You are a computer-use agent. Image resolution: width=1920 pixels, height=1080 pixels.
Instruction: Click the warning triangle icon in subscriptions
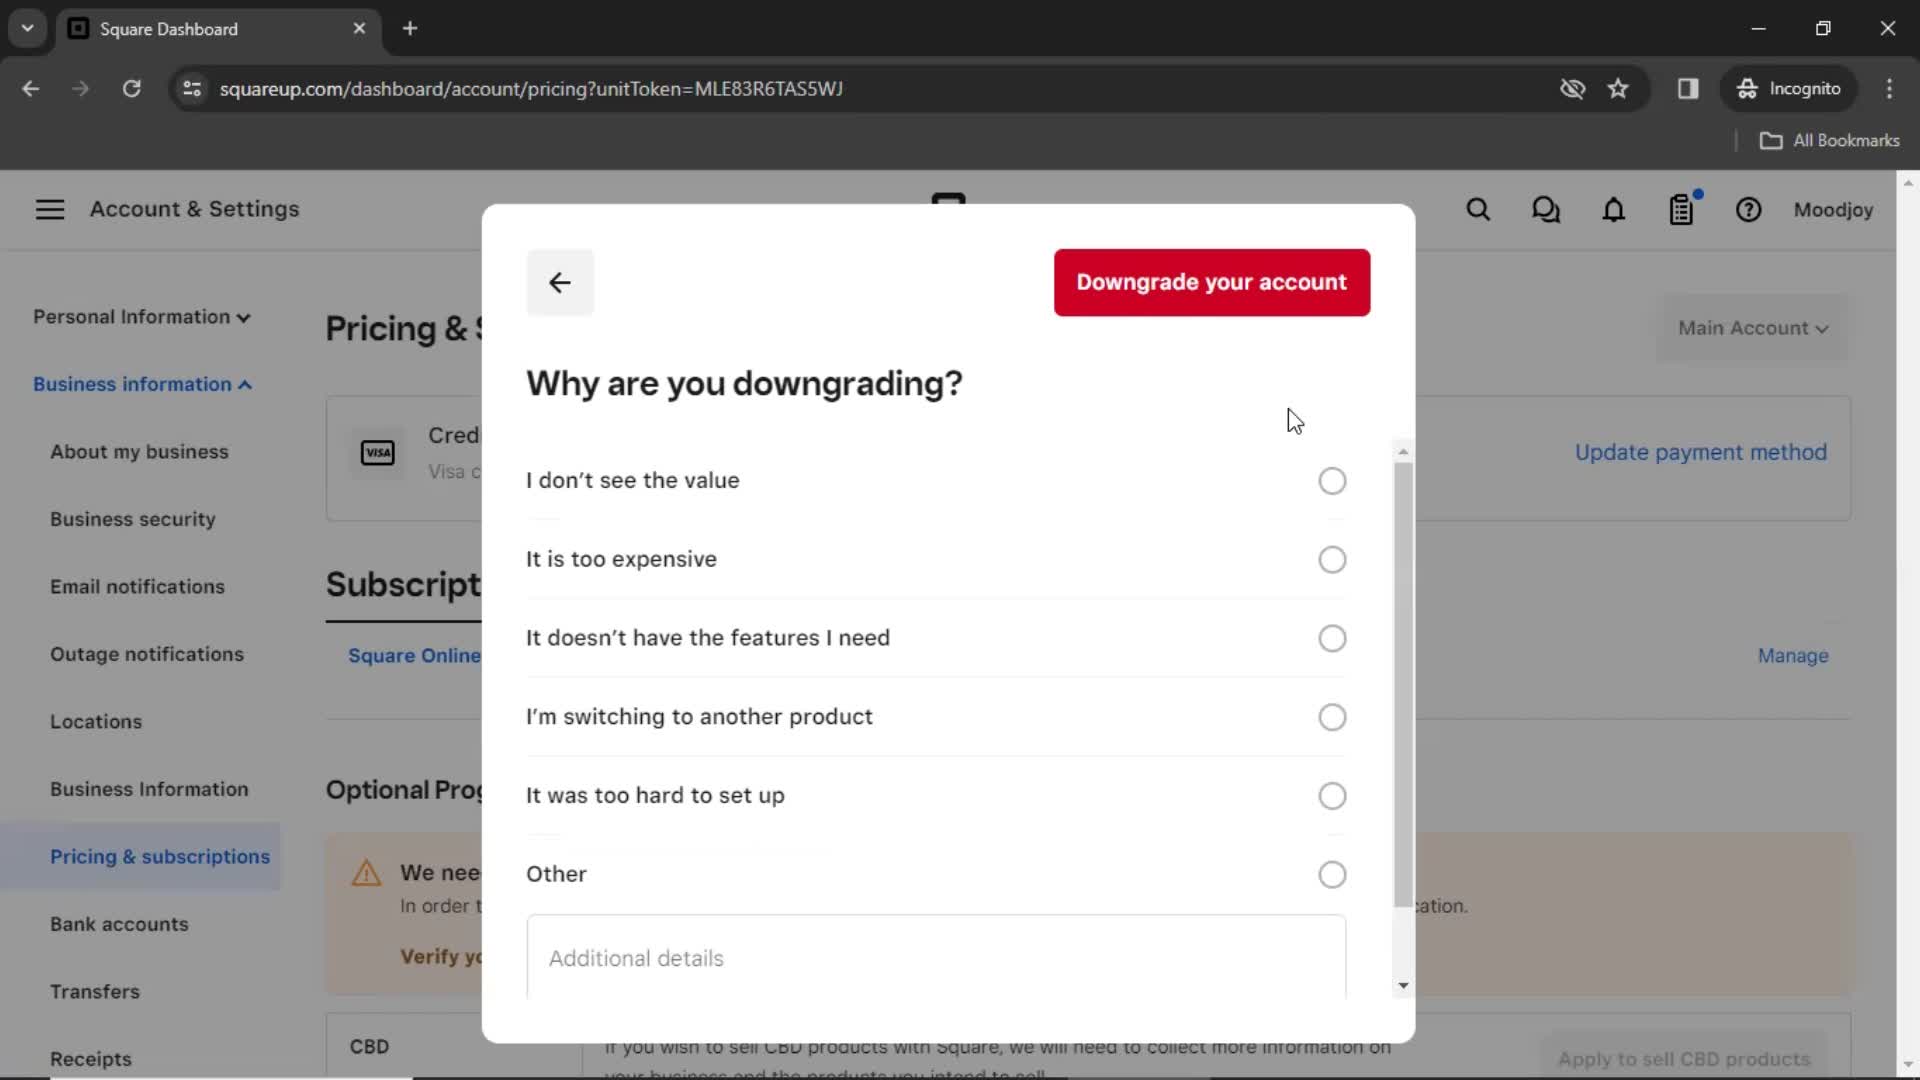367,872
